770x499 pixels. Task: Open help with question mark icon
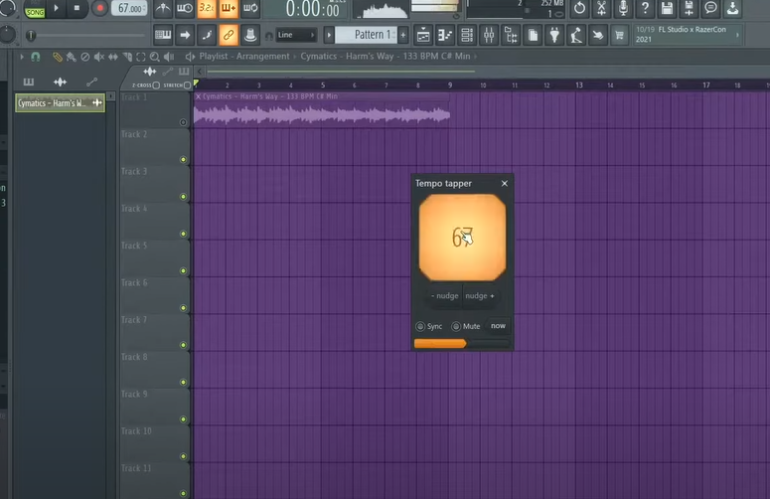(645, 8)
